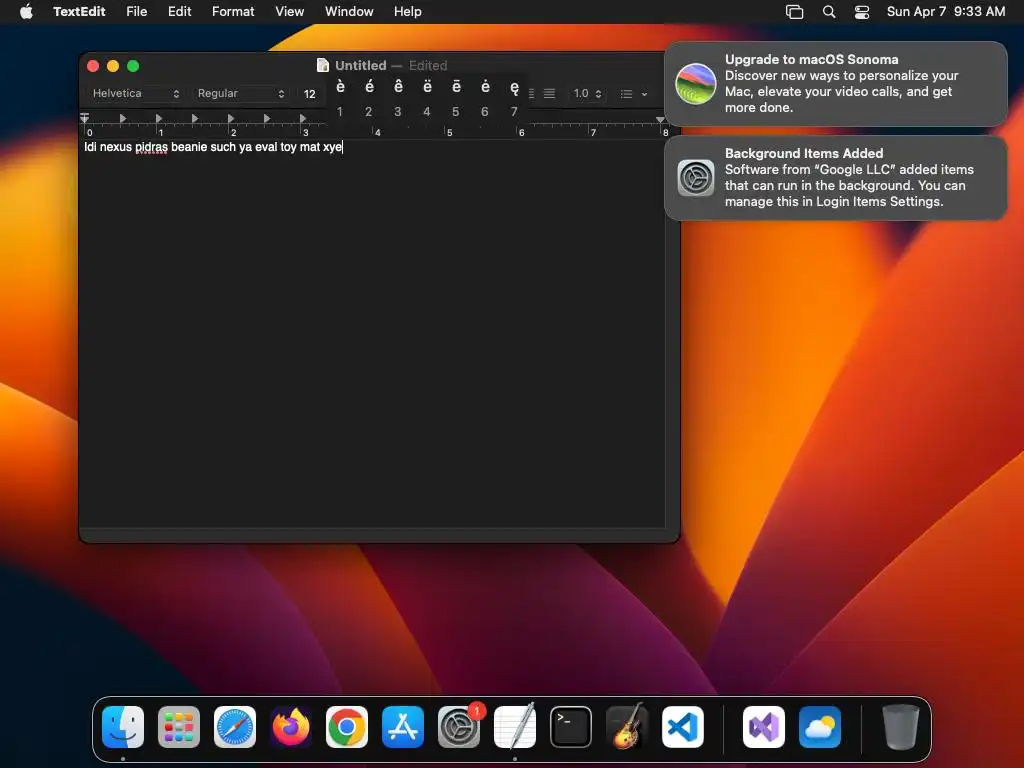Pick the ê circumflex character
1024x768 pixels.
pyautogui.click(x=398, y=88)
